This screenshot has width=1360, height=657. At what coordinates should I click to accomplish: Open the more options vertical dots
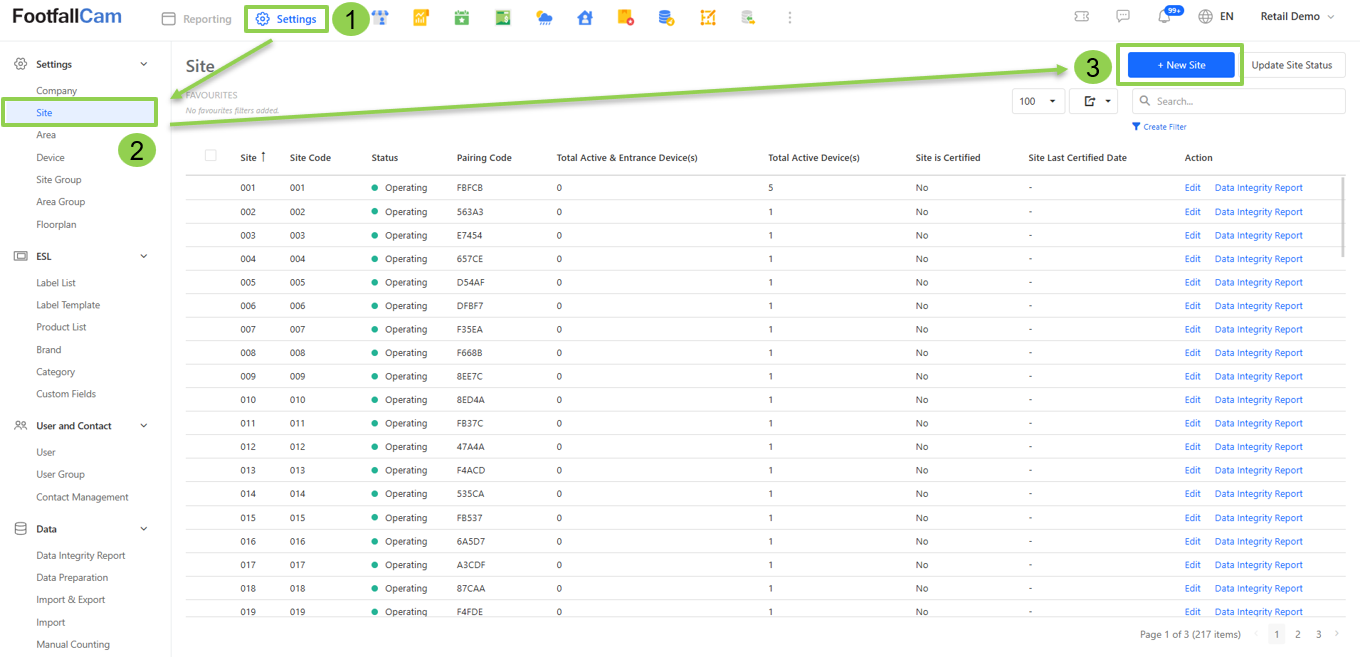tap(790, 18)
